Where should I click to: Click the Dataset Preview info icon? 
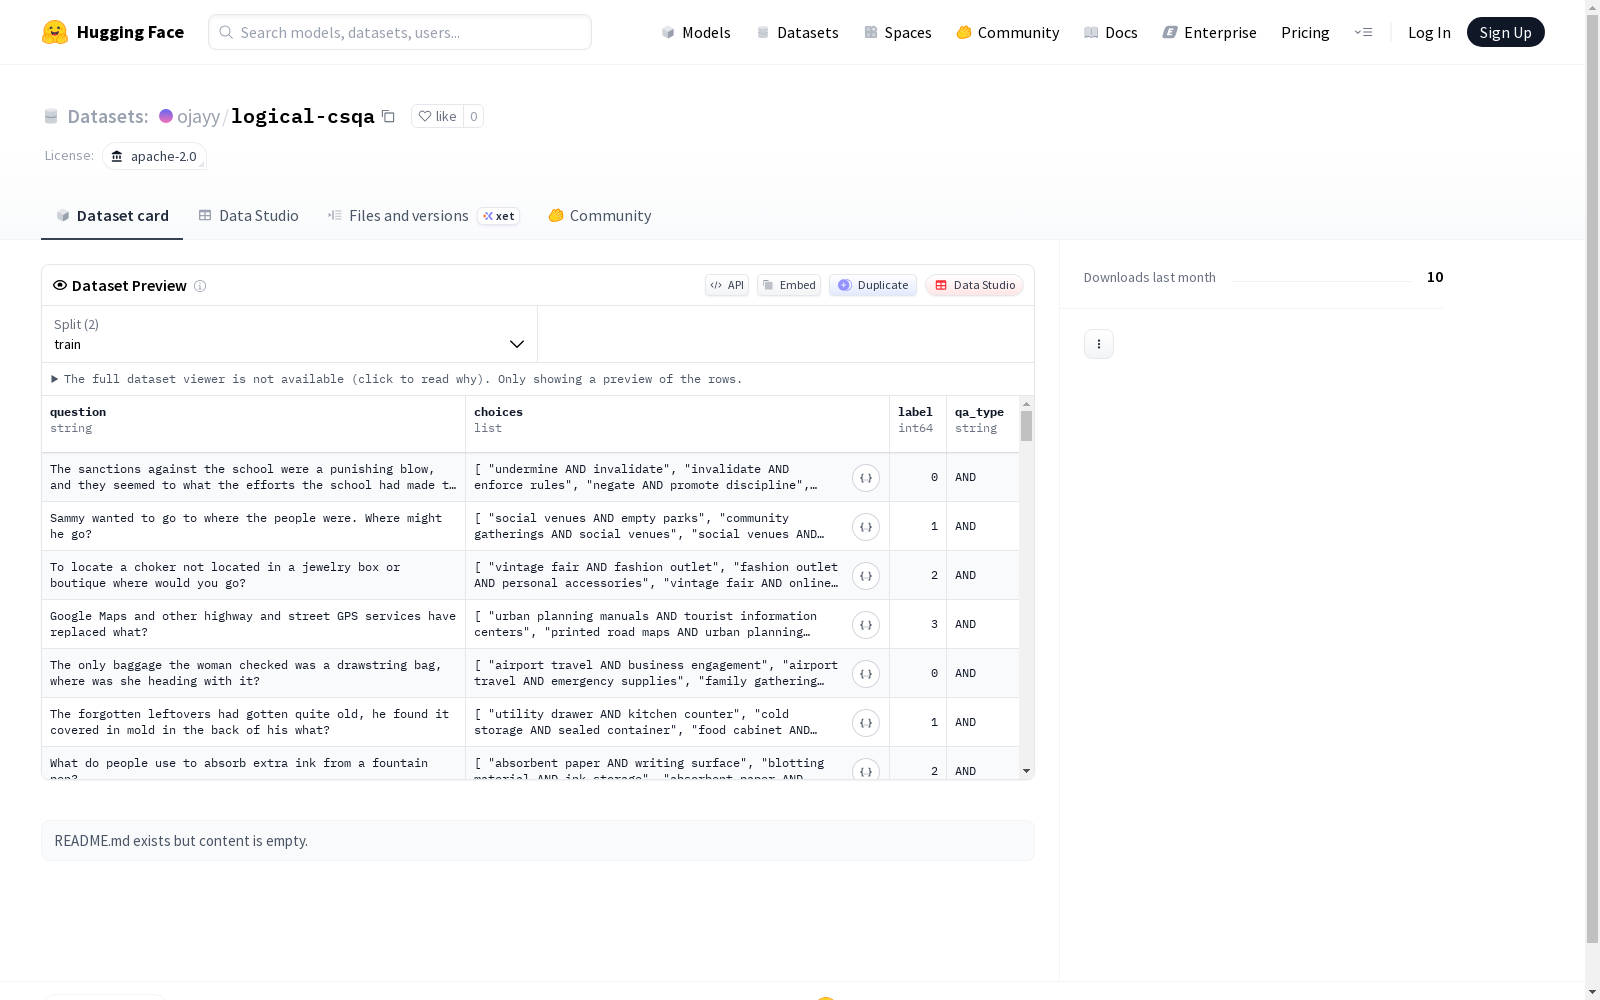click(200, 286)
